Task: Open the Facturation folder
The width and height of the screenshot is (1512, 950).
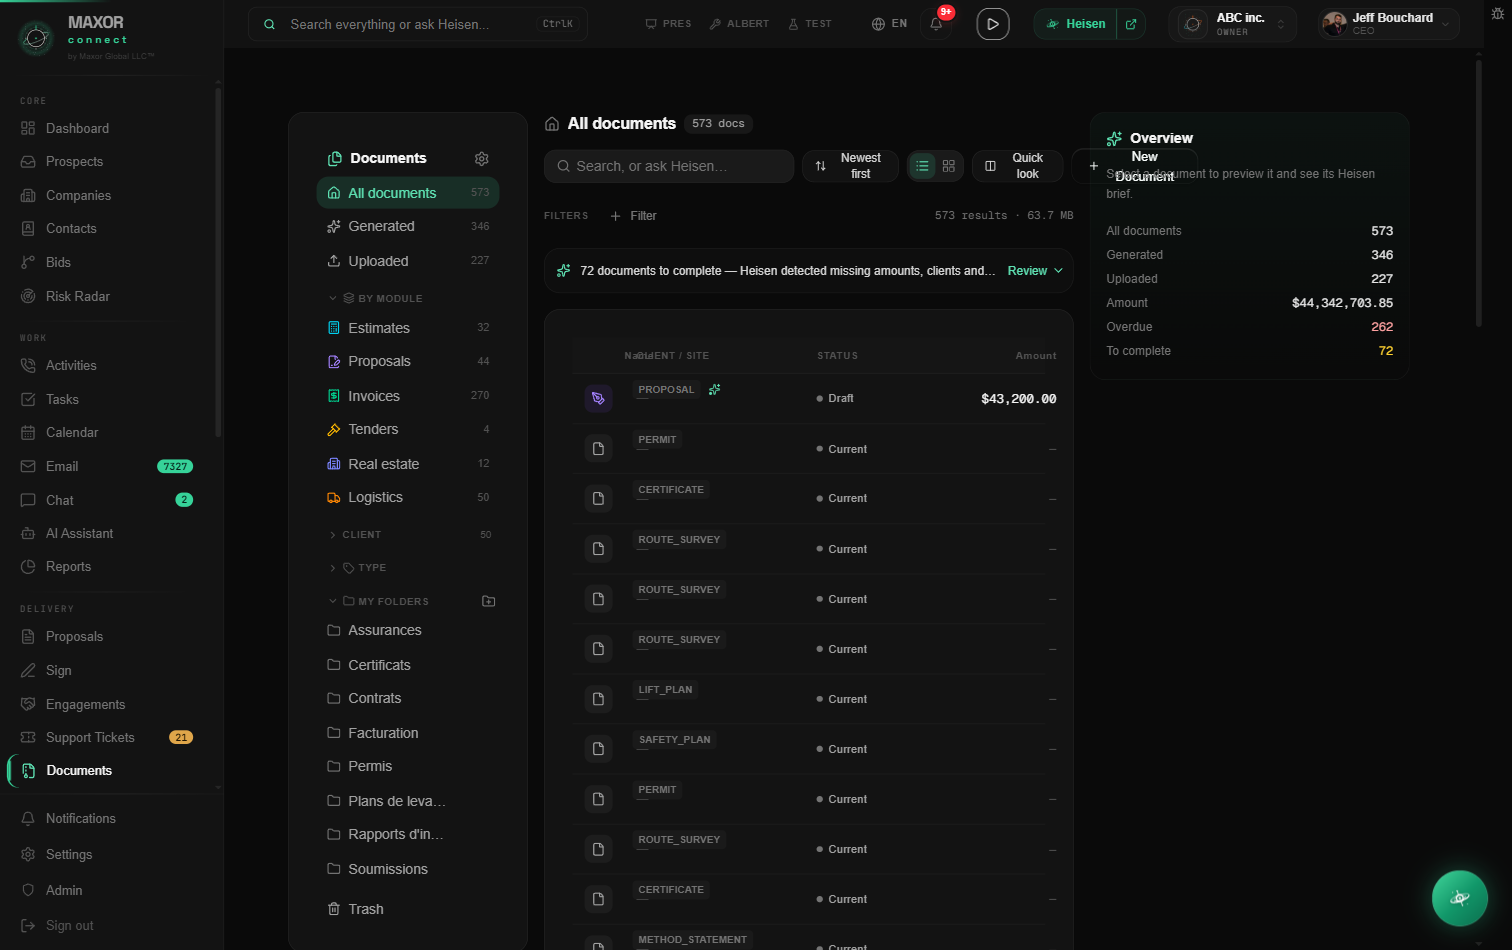Action: pos(408,733)
